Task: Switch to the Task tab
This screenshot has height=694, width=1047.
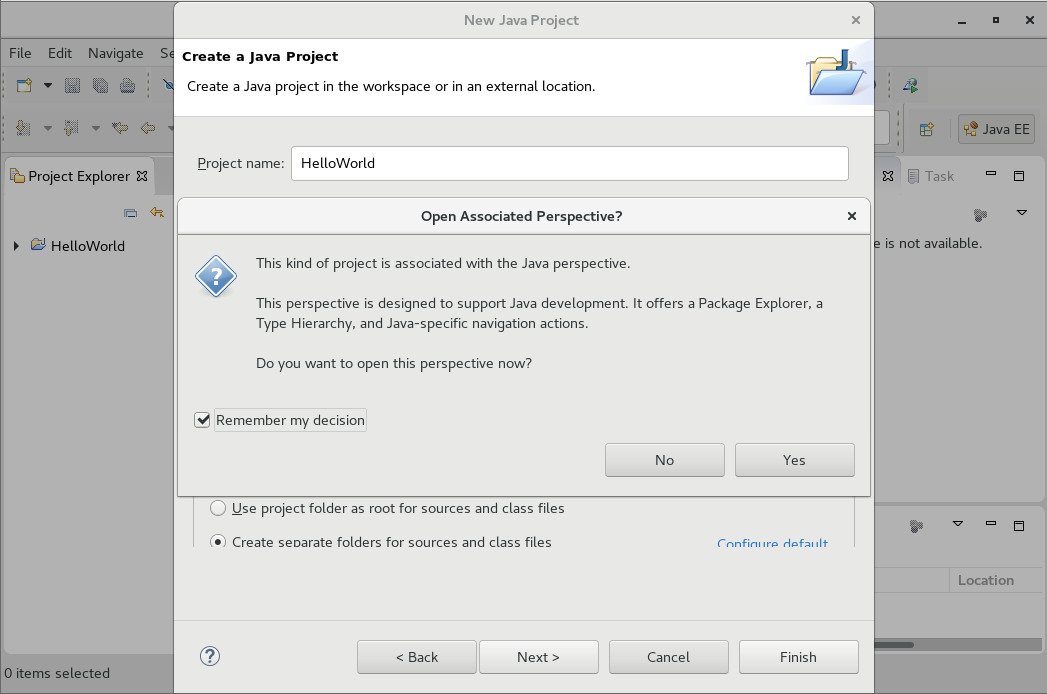Action: pos(930,176)
